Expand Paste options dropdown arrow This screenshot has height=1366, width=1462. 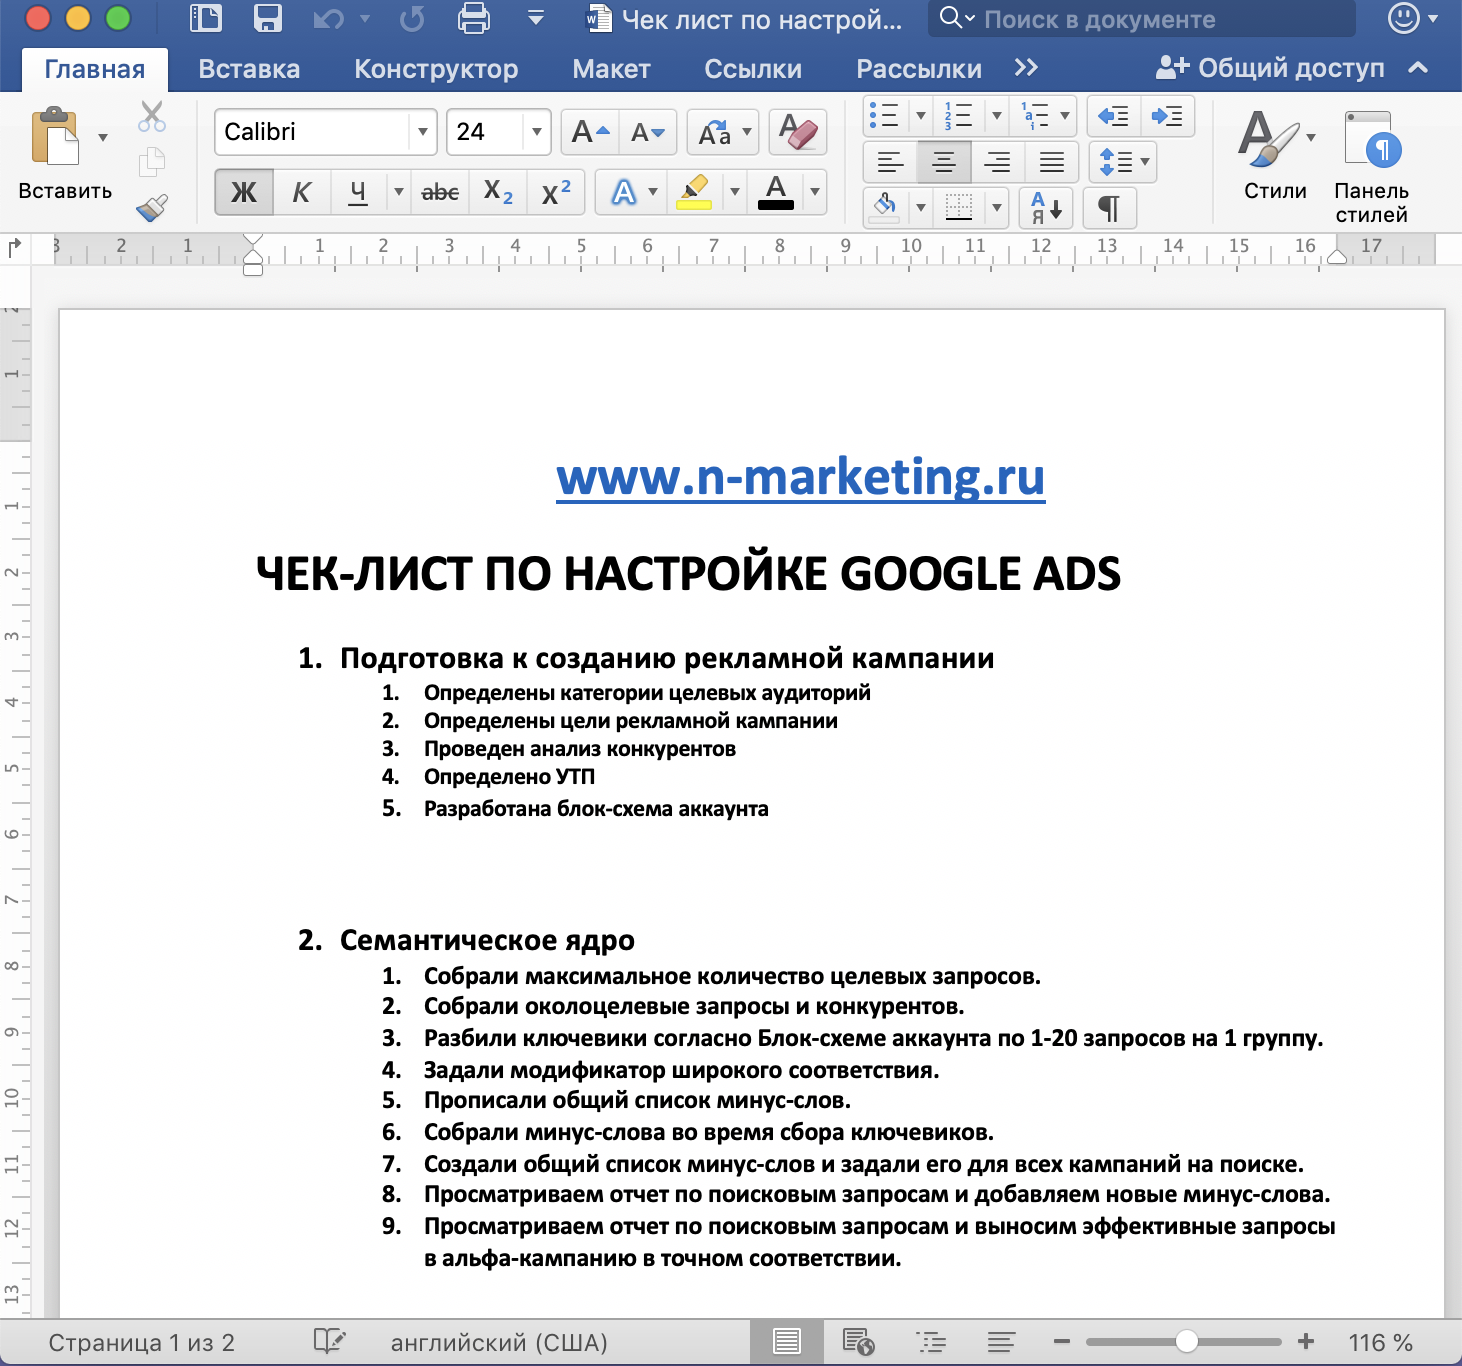pyautogui.click(x=103, y=137)
